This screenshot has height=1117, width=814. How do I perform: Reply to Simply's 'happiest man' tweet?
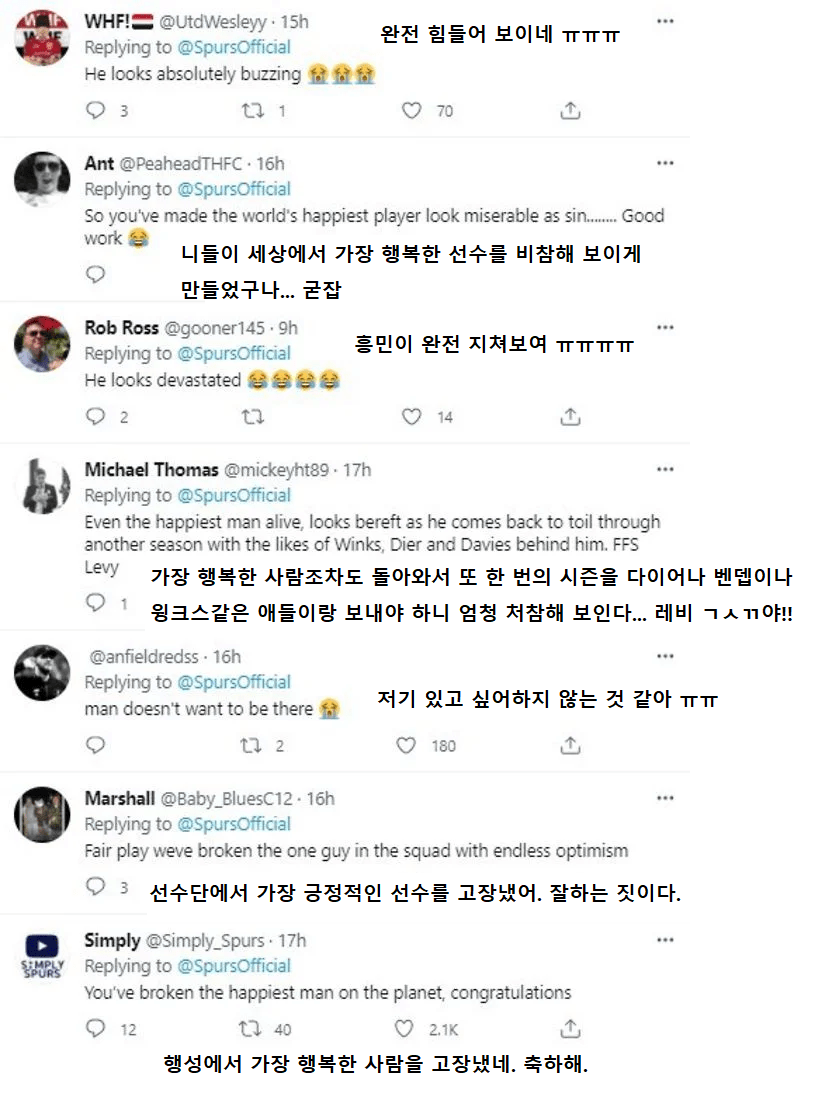point(96,1028)
